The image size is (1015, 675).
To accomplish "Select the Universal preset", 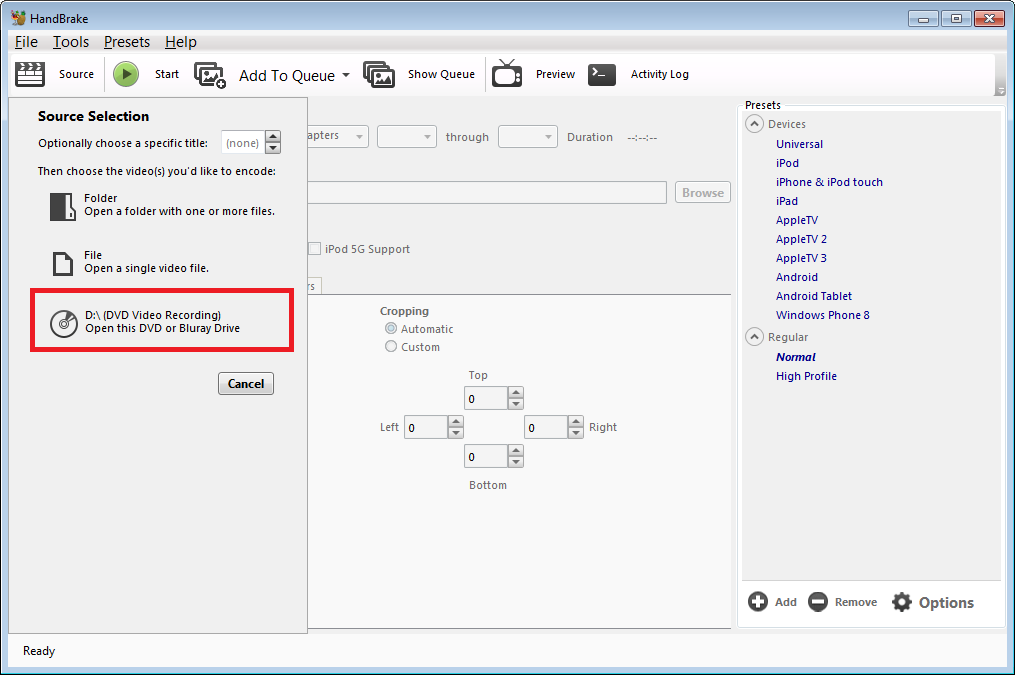I will [x=799, y=144].
